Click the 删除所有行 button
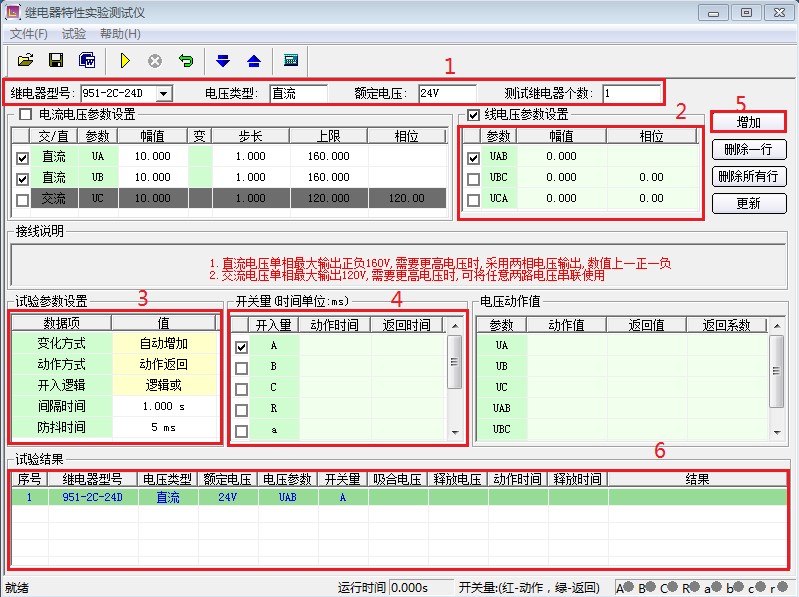Viewport: 799px width, 597px height. (x=748, y=176)
